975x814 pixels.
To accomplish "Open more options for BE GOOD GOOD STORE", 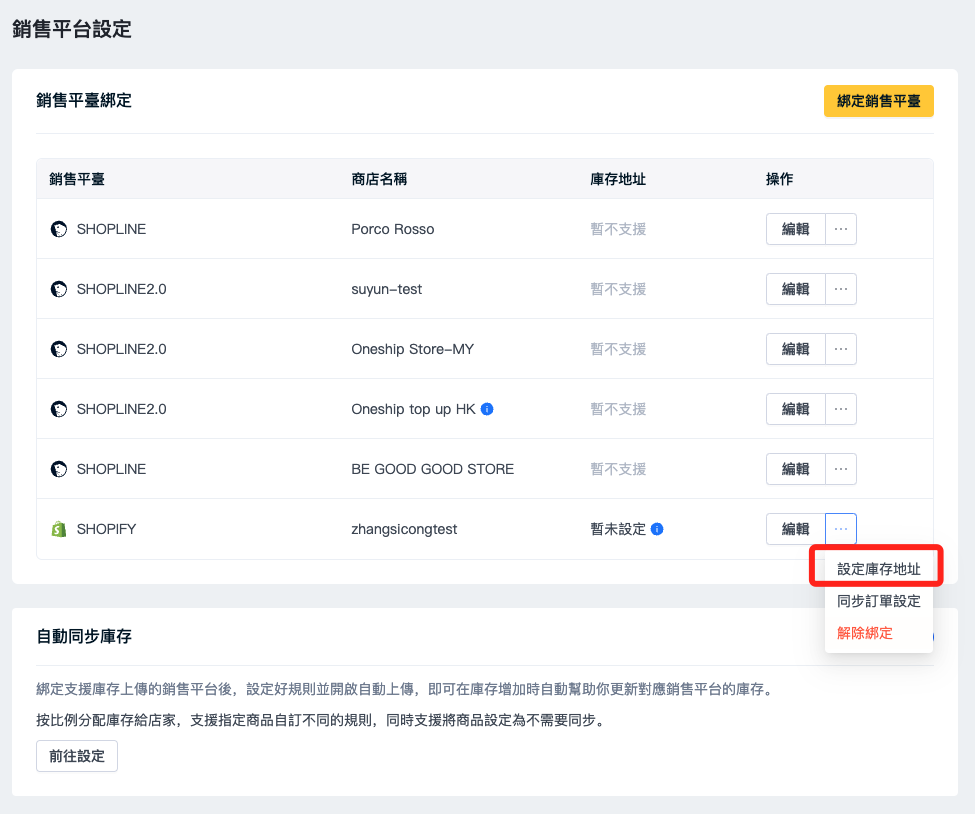I will [x=841, y=469].
